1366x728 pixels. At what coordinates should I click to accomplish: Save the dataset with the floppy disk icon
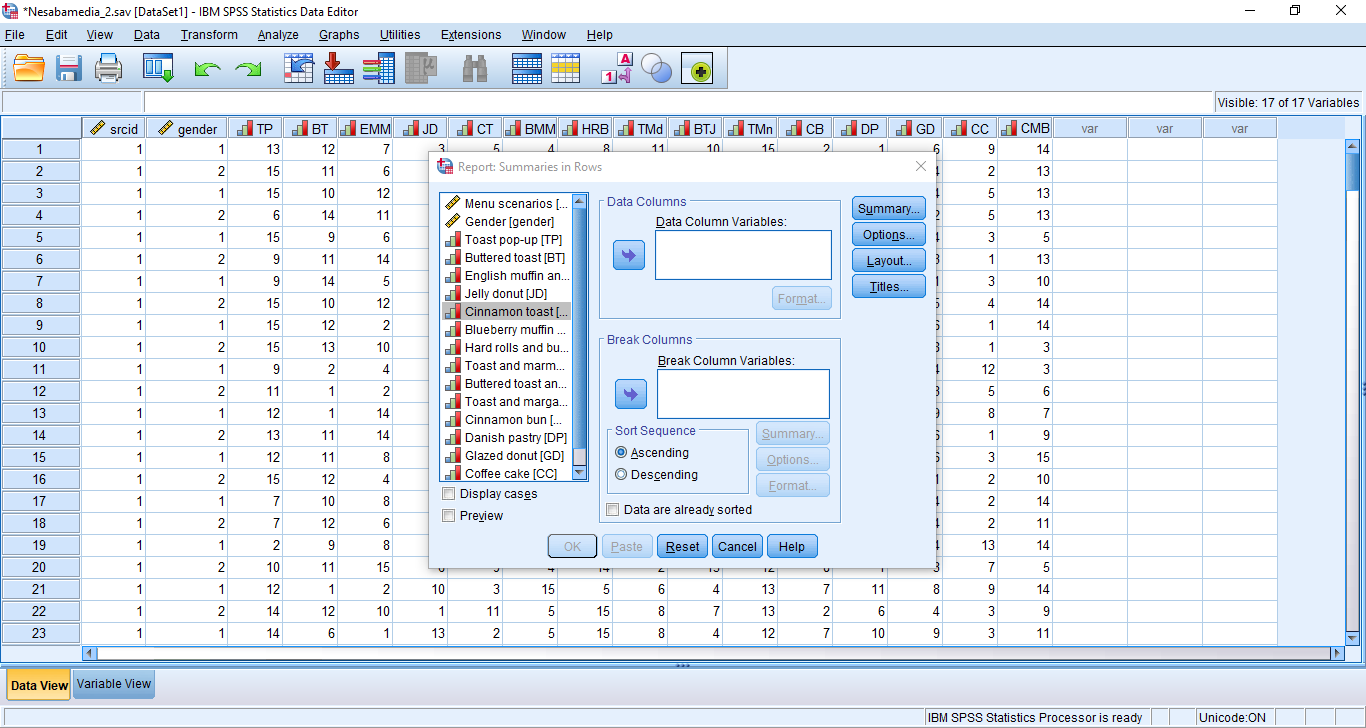click(x=69, y=69)
